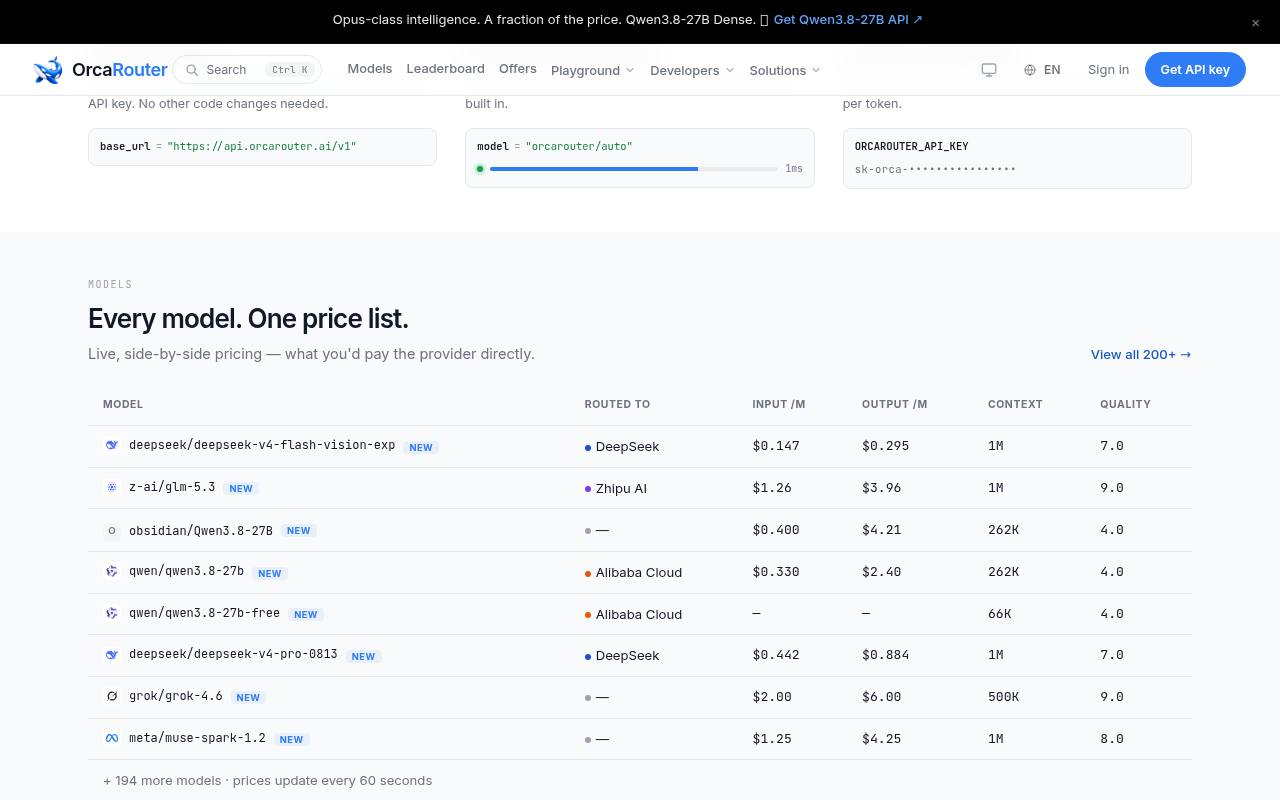Open the EN language selector
This screenshot has width=1280, height=800.
point(1042,70)
